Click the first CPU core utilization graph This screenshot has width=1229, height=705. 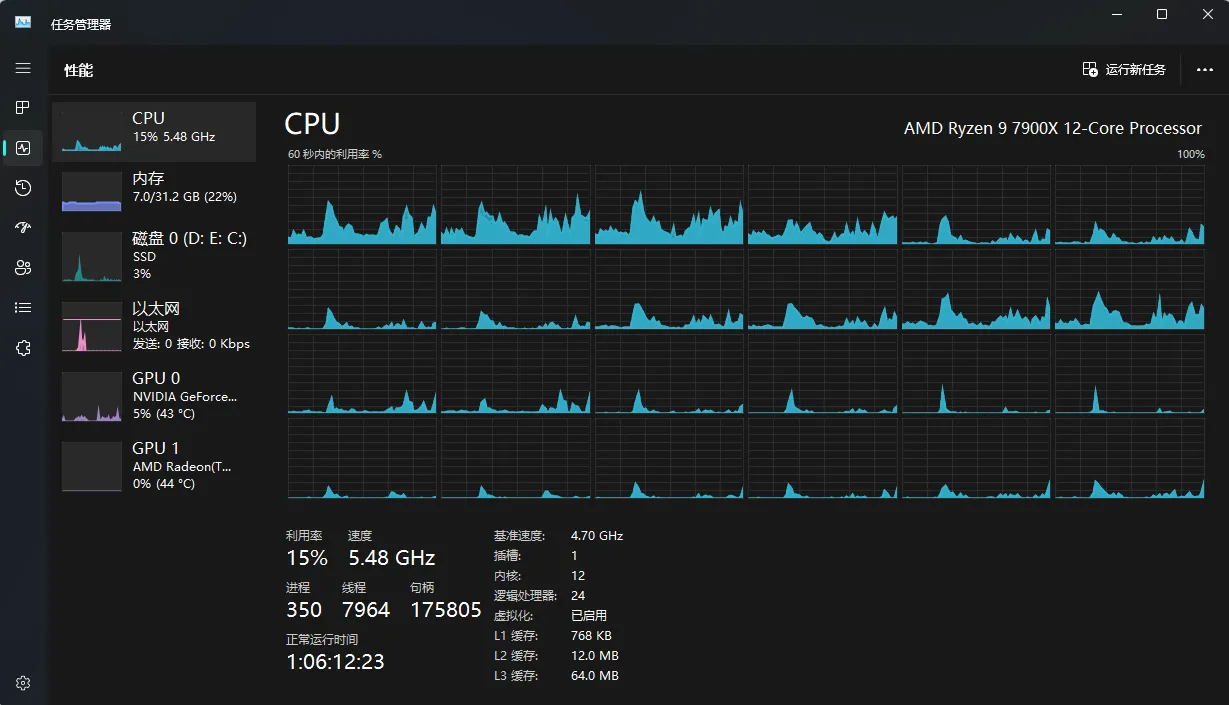pyautogui.click(x=362, y=205)
